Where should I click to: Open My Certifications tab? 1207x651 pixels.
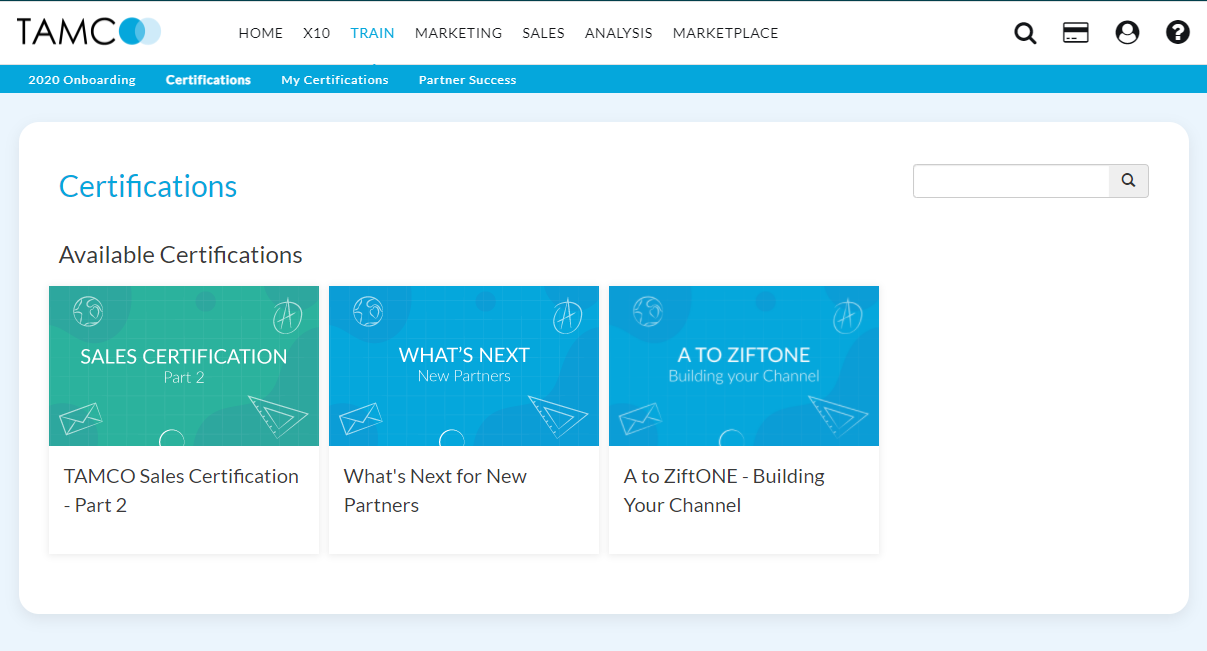point(335,80)
